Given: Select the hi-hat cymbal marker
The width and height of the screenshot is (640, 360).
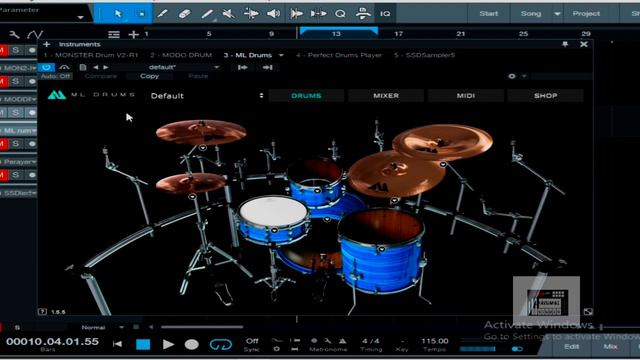Looking at the screenshot, I should pos(192,196).
